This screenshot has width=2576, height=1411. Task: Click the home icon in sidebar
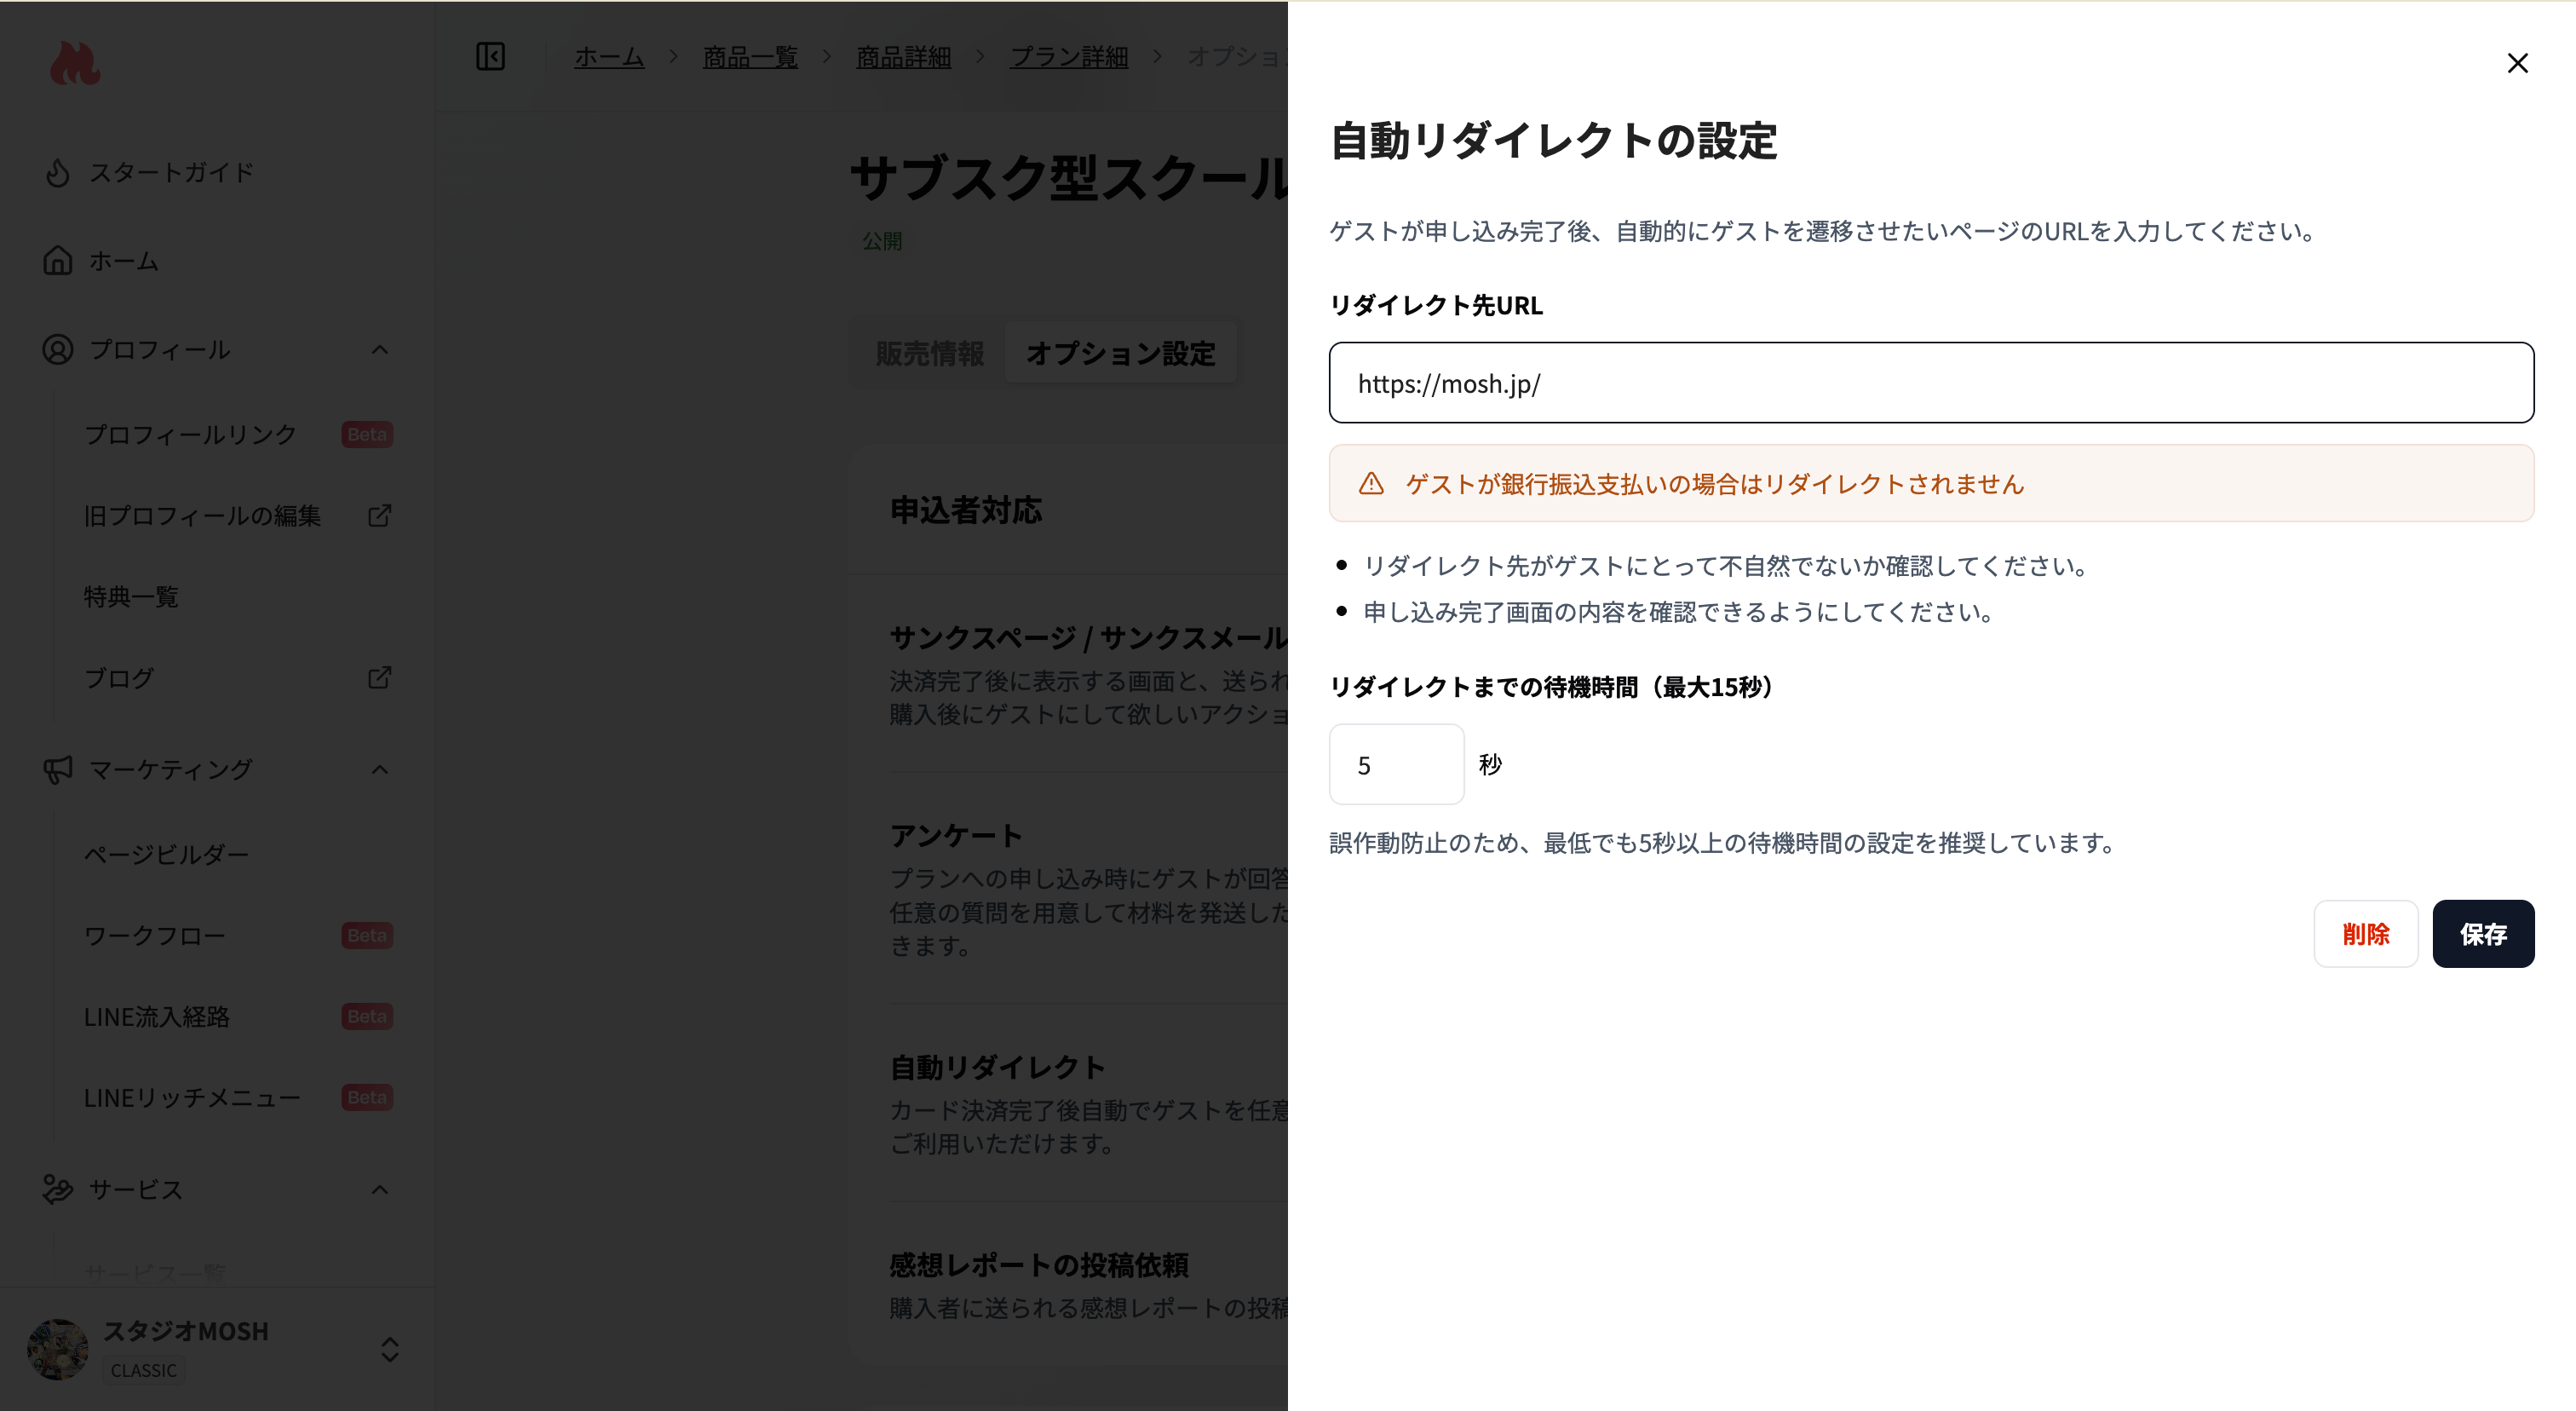pos(58,260)
